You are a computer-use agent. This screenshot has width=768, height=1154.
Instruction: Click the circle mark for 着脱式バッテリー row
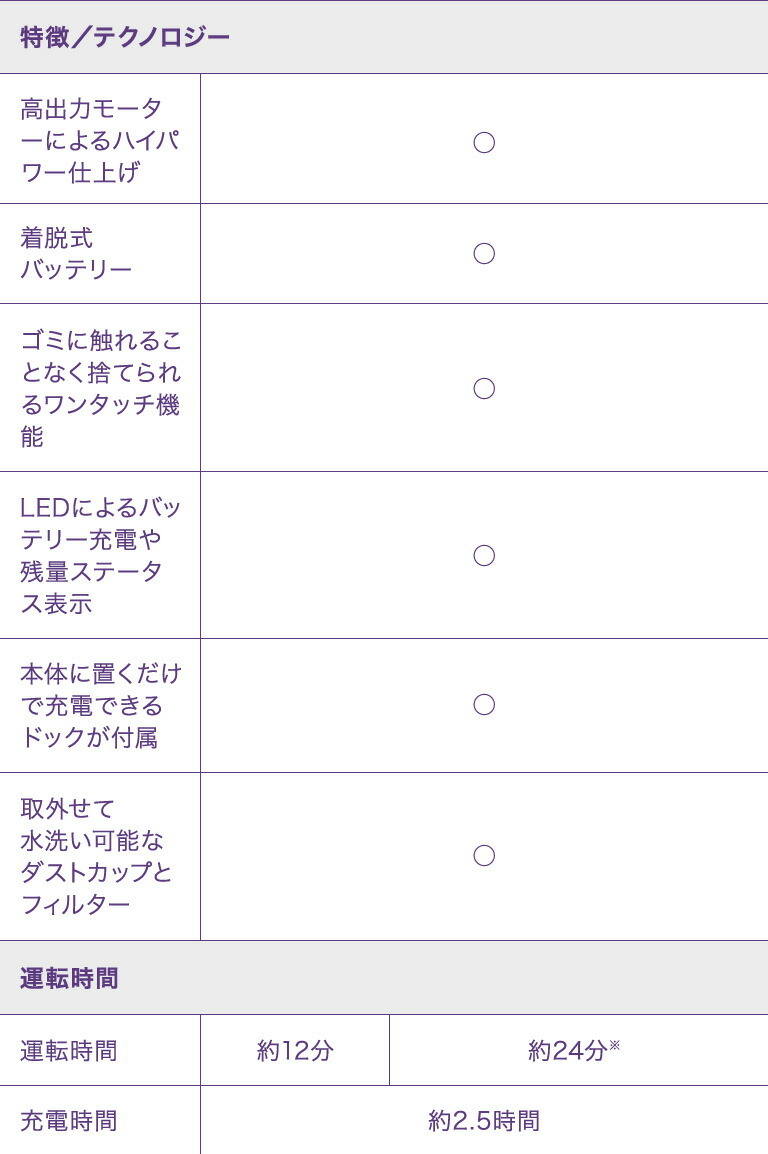[x=484, y=254]
